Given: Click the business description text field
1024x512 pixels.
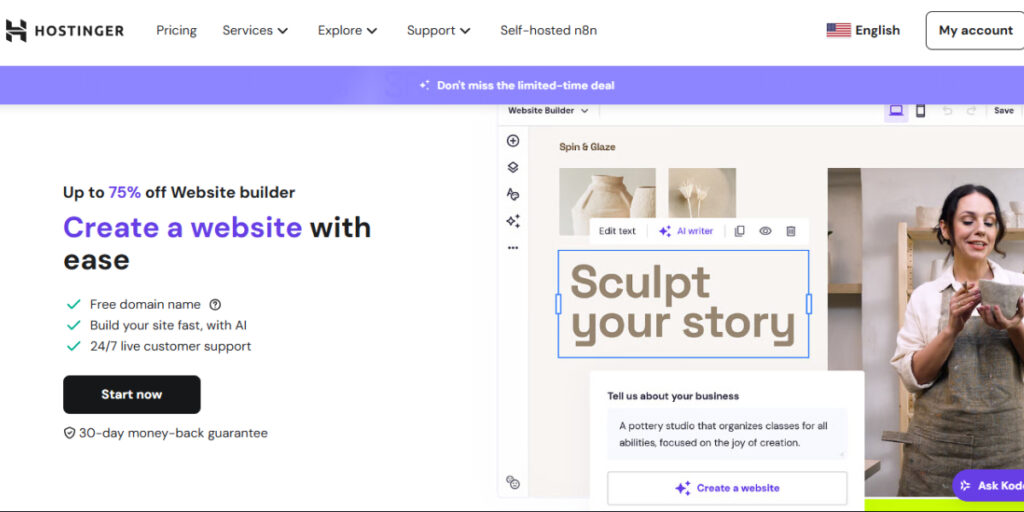Looking at the screenshot, I should 726,434.
